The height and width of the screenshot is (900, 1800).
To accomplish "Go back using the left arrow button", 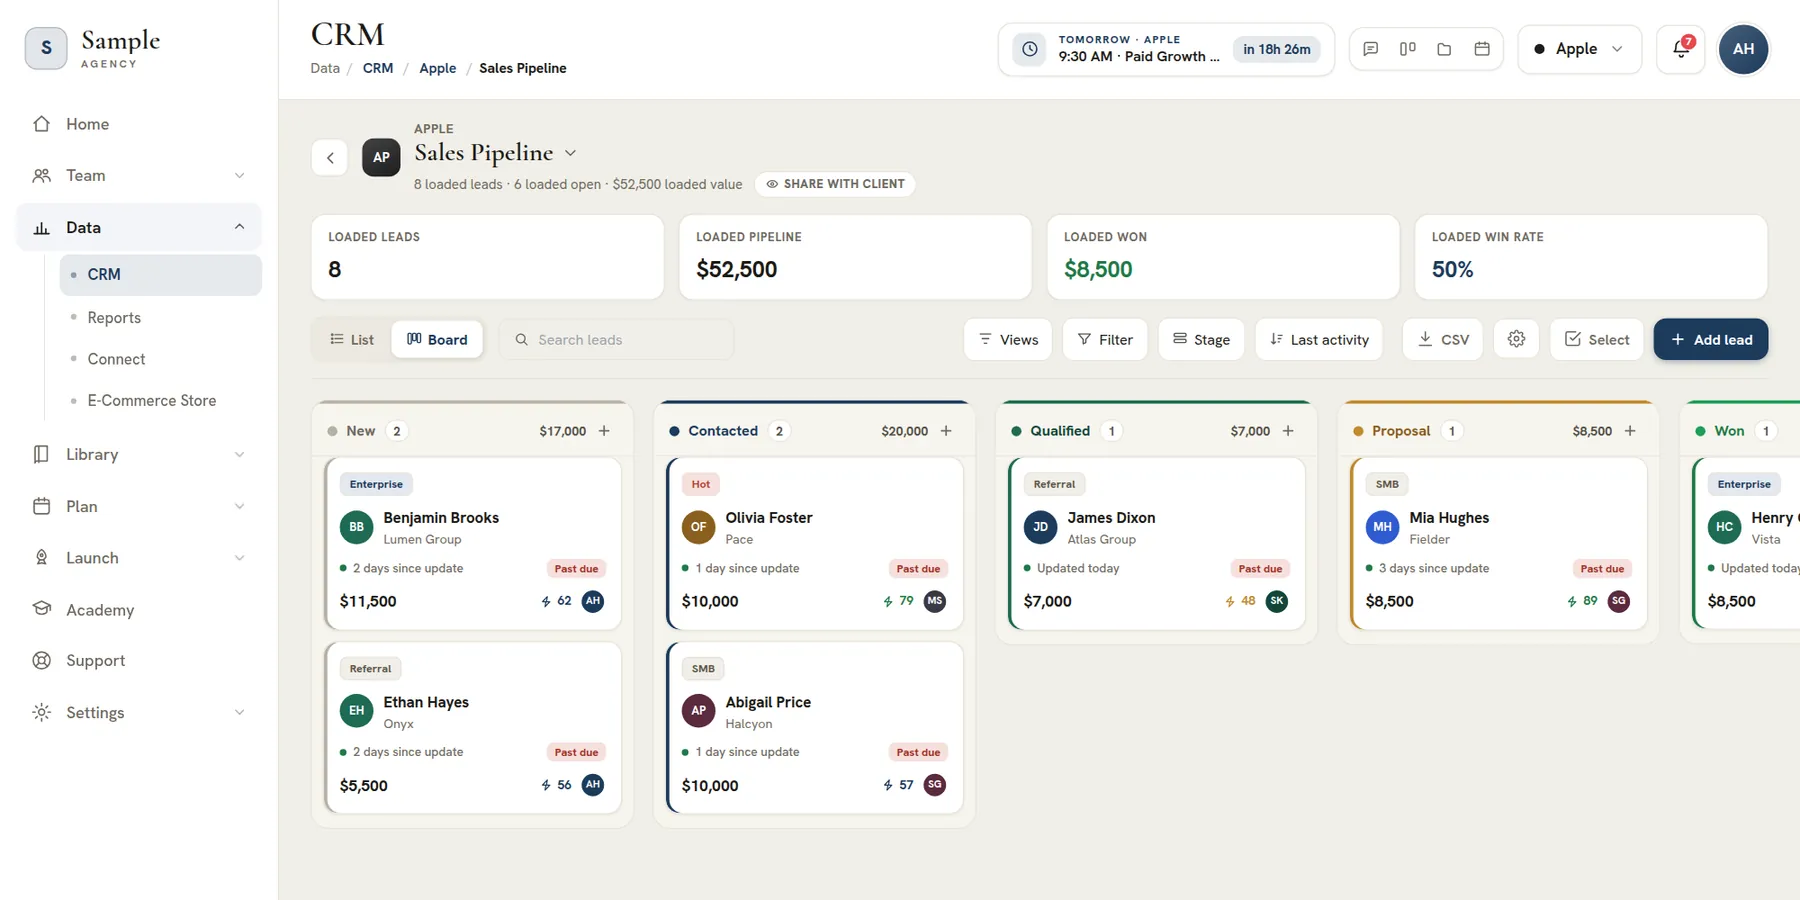I will [x=330, y=157].
